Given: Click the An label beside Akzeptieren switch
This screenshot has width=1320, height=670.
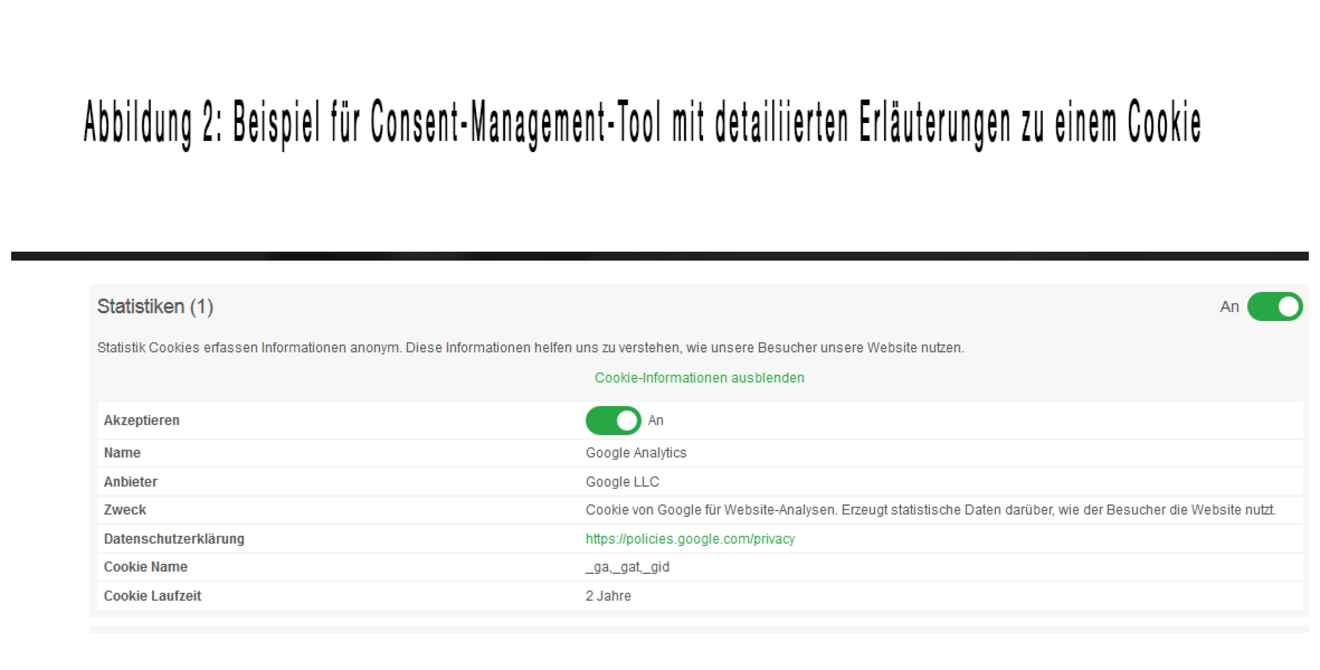Looking at the screenshot, I should tap(656, 421).
